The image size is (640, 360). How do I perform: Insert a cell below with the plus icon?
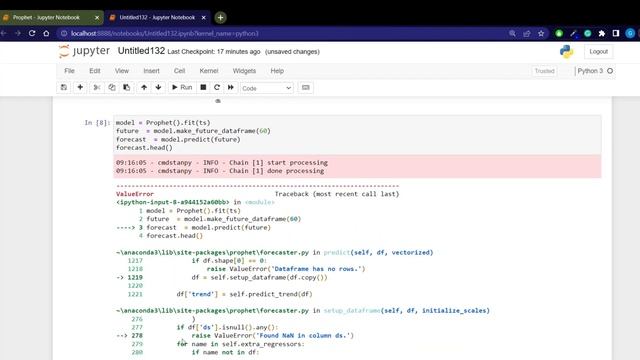(80, 87)
